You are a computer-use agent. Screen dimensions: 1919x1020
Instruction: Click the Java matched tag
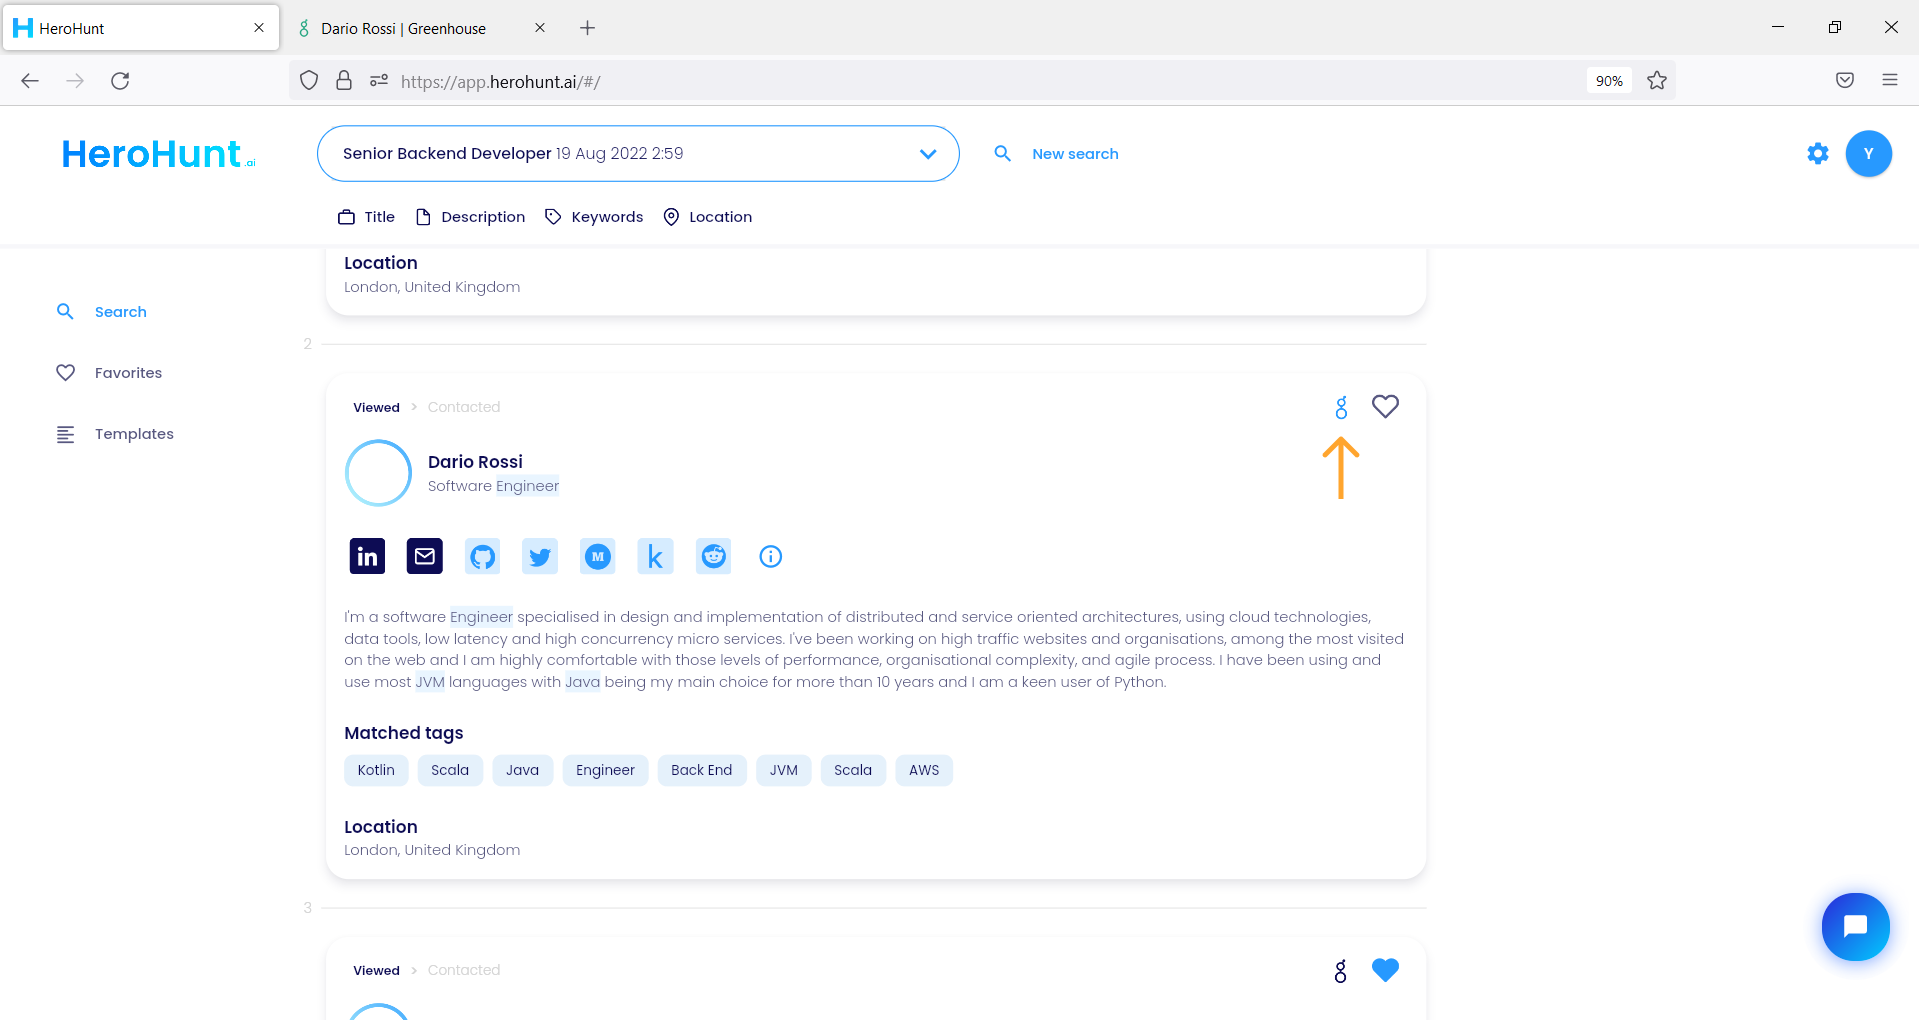click(522, 770)
